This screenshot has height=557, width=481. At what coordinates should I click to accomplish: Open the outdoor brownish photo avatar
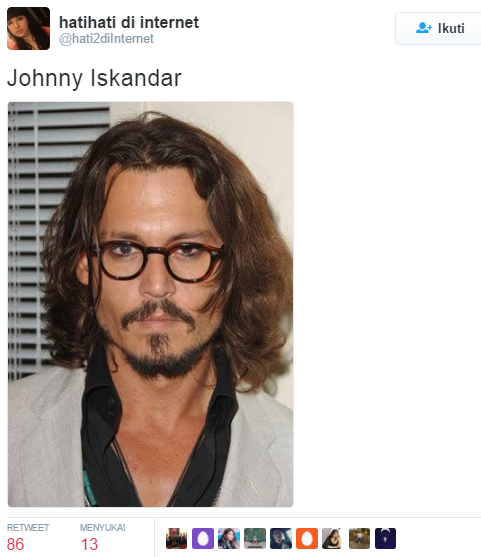pos(359,539)
